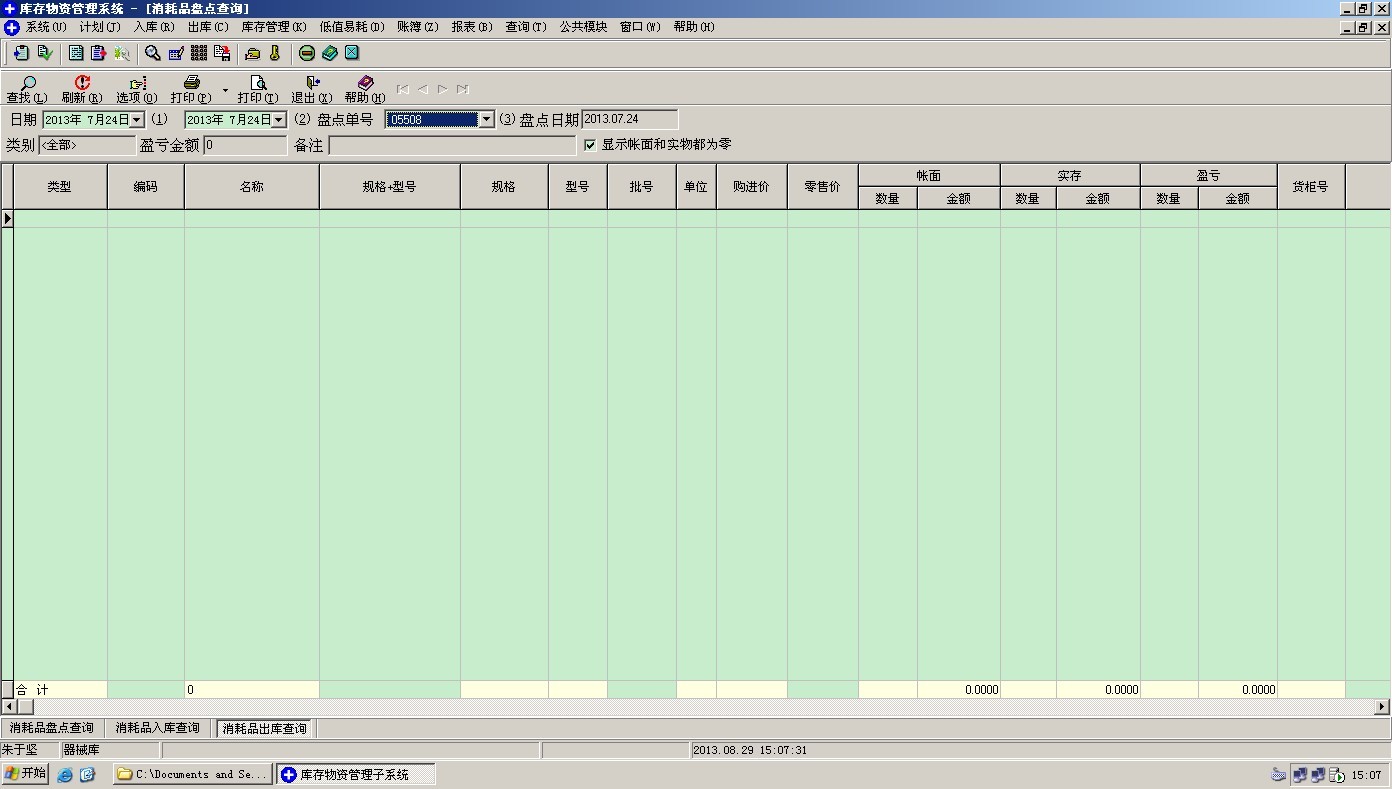This screenshot has height=789, width=1392.
Task: Click the blue table with pencil icon
Action: click(x=176, y=53)
